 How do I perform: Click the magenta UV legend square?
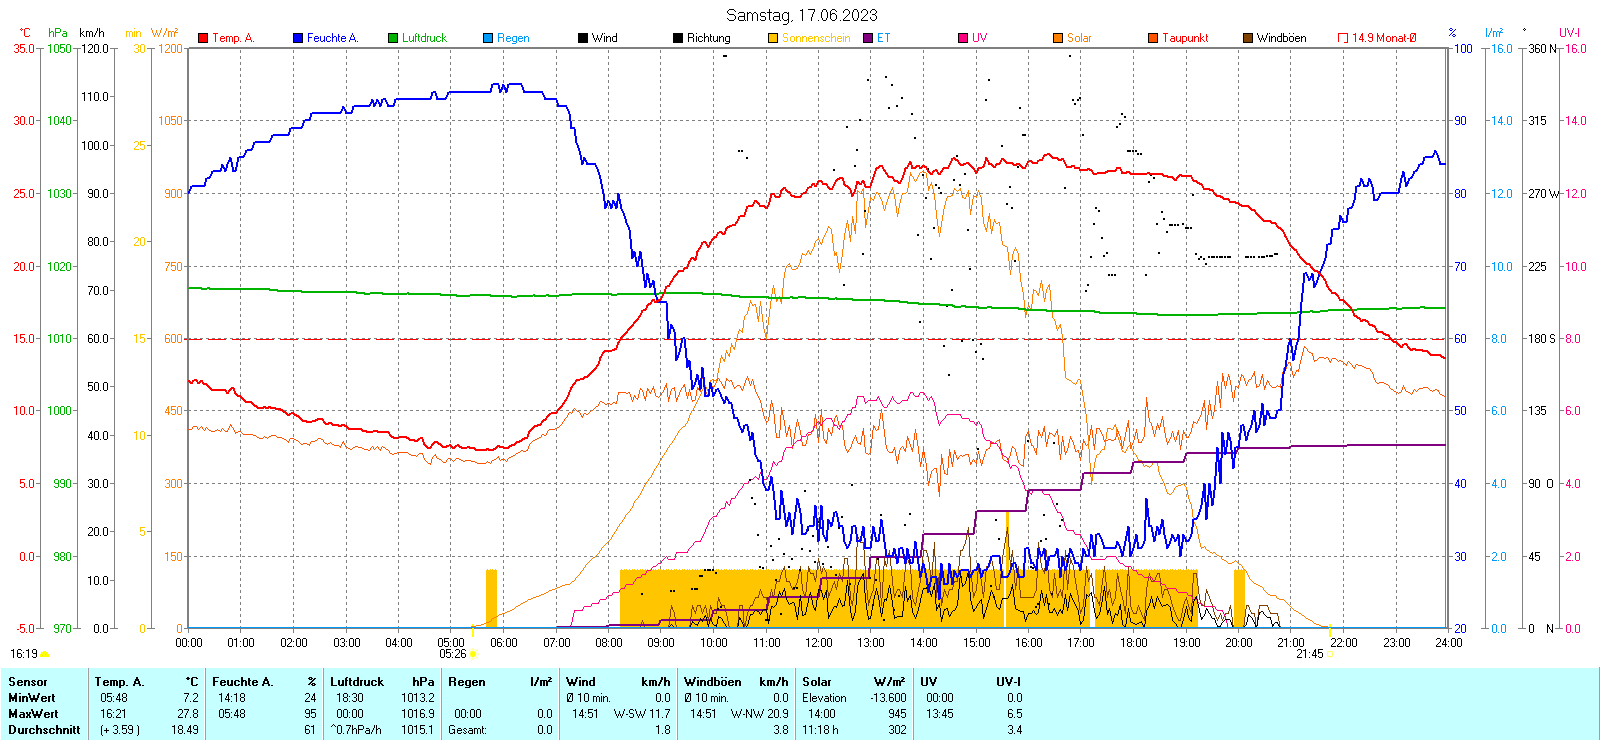963,38
